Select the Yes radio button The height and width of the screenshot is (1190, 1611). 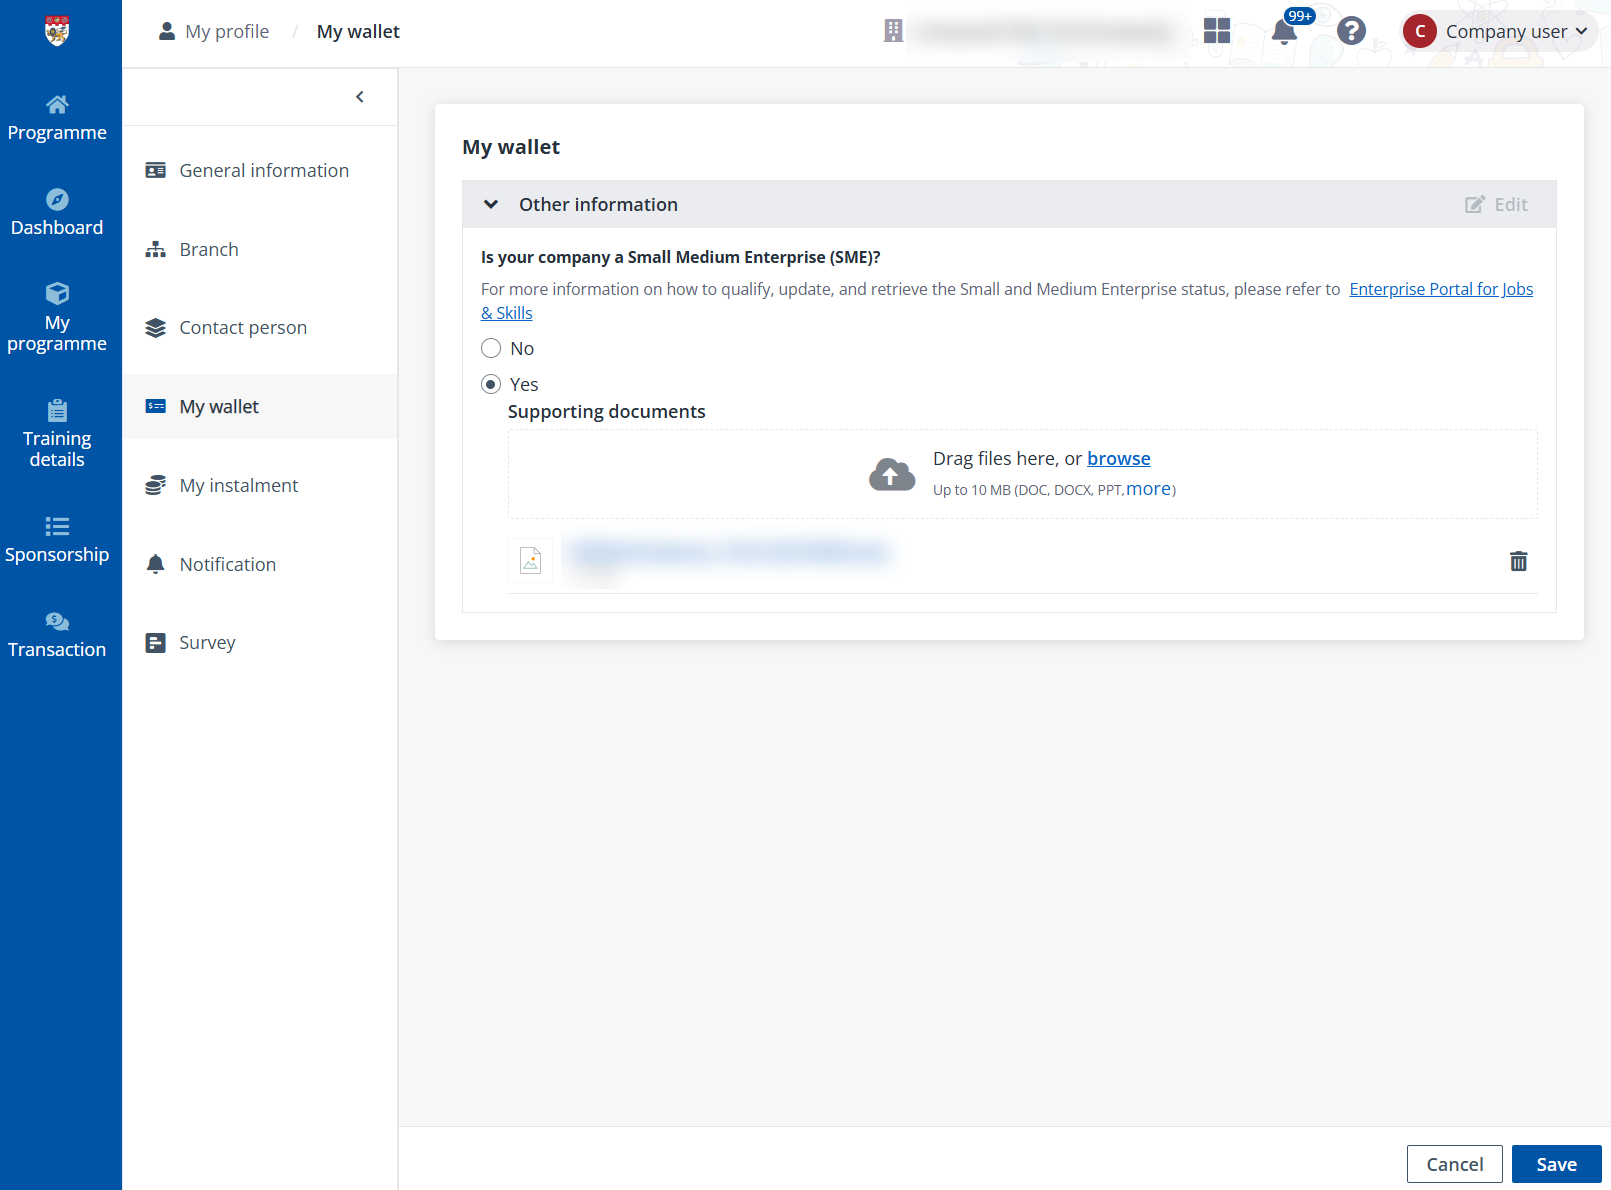coord(491,385)
